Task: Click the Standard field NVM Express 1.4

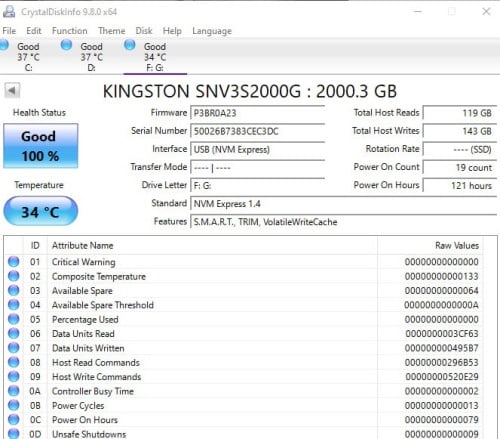Action: [x=344, y=204]
